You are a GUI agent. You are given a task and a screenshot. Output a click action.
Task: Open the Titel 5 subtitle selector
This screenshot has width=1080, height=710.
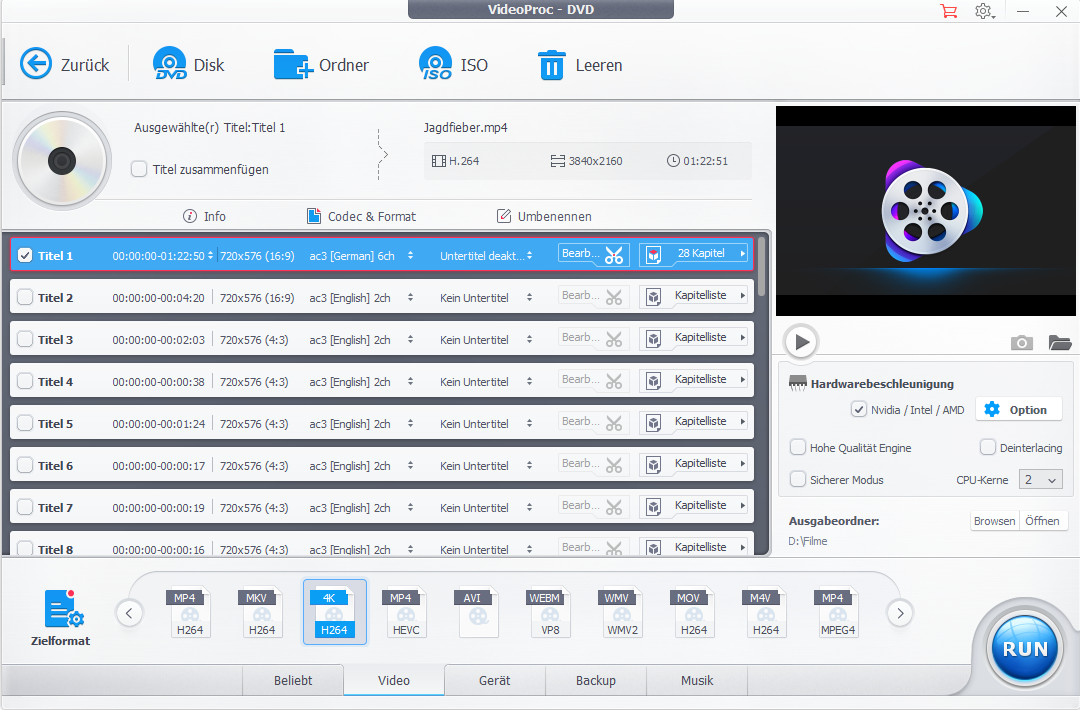(x=529, y=424)
